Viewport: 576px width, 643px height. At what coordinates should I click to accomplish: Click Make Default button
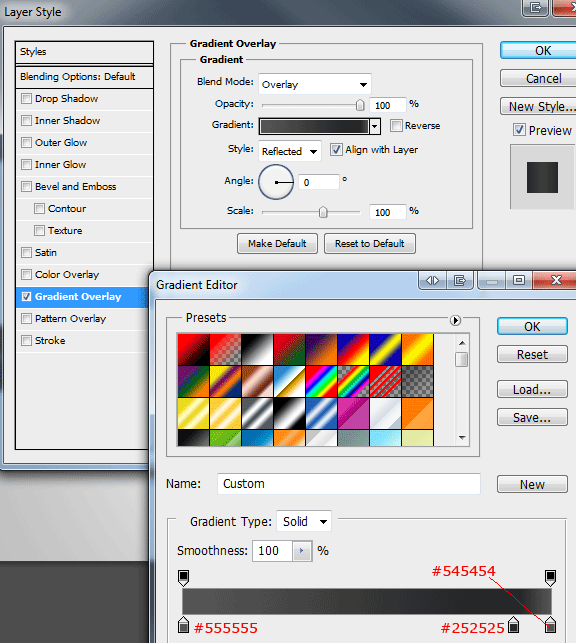click(x=277, y=244)
